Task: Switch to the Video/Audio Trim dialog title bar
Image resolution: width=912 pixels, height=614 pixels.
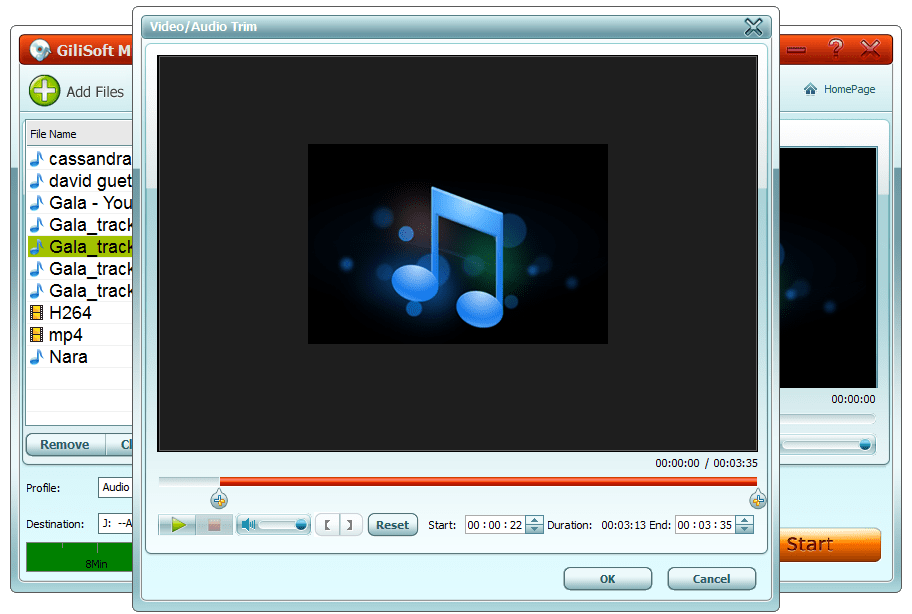Action: [x=450, y=27]
